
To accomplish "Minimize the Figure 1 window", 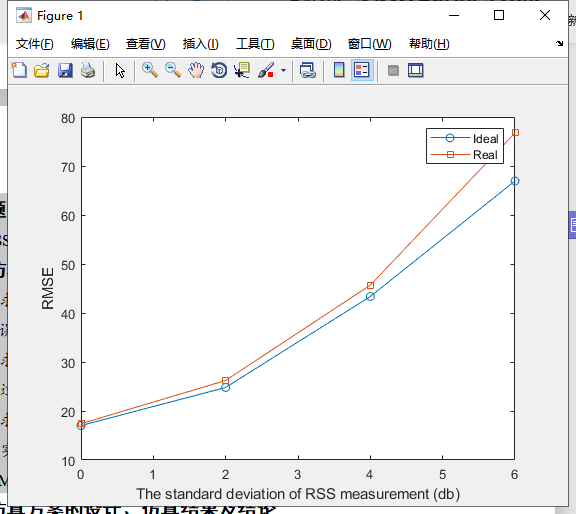I will [x=454, y=15].
